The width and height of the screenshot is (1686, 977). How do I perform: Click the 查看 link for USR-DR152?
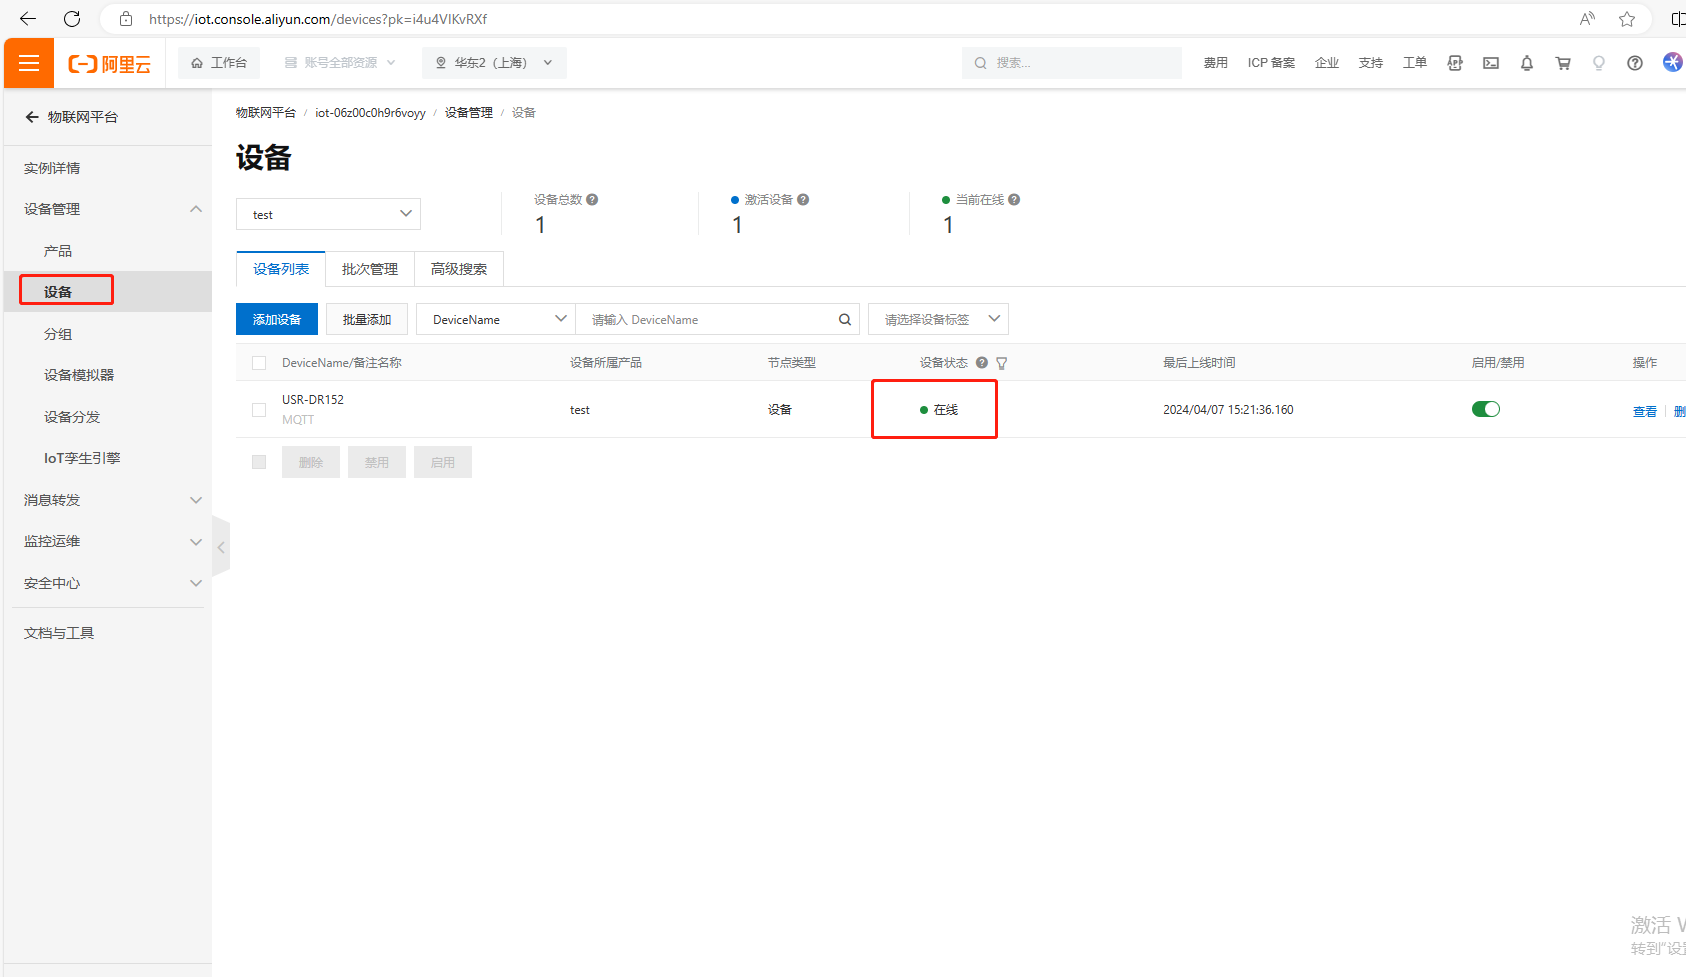pyautogui.click(x=1644, y=411)
